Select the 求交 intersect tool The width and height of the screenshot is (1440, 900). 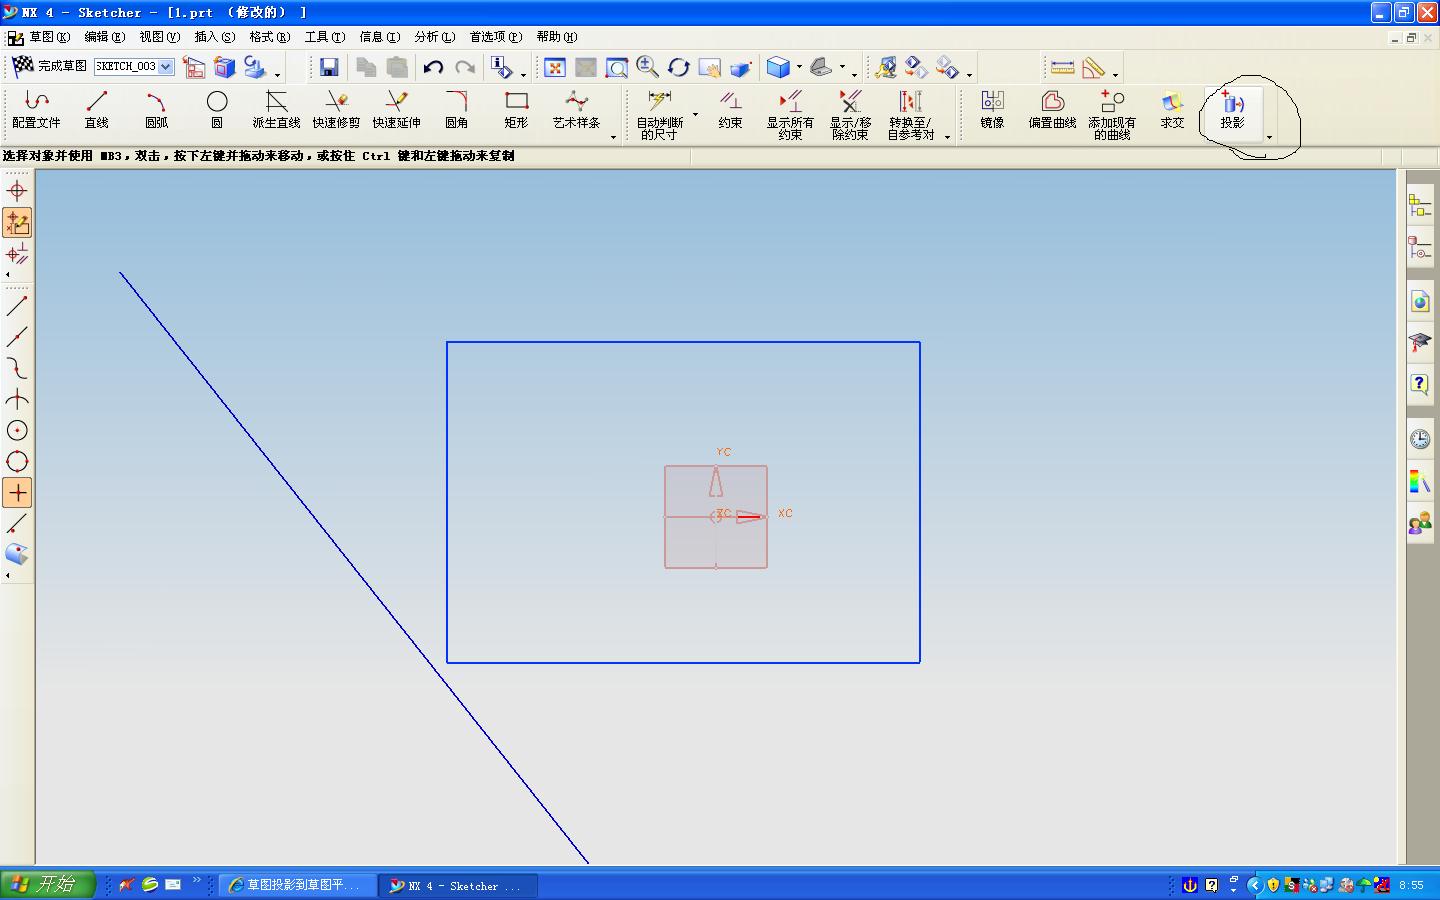(x=1172, y=110)
